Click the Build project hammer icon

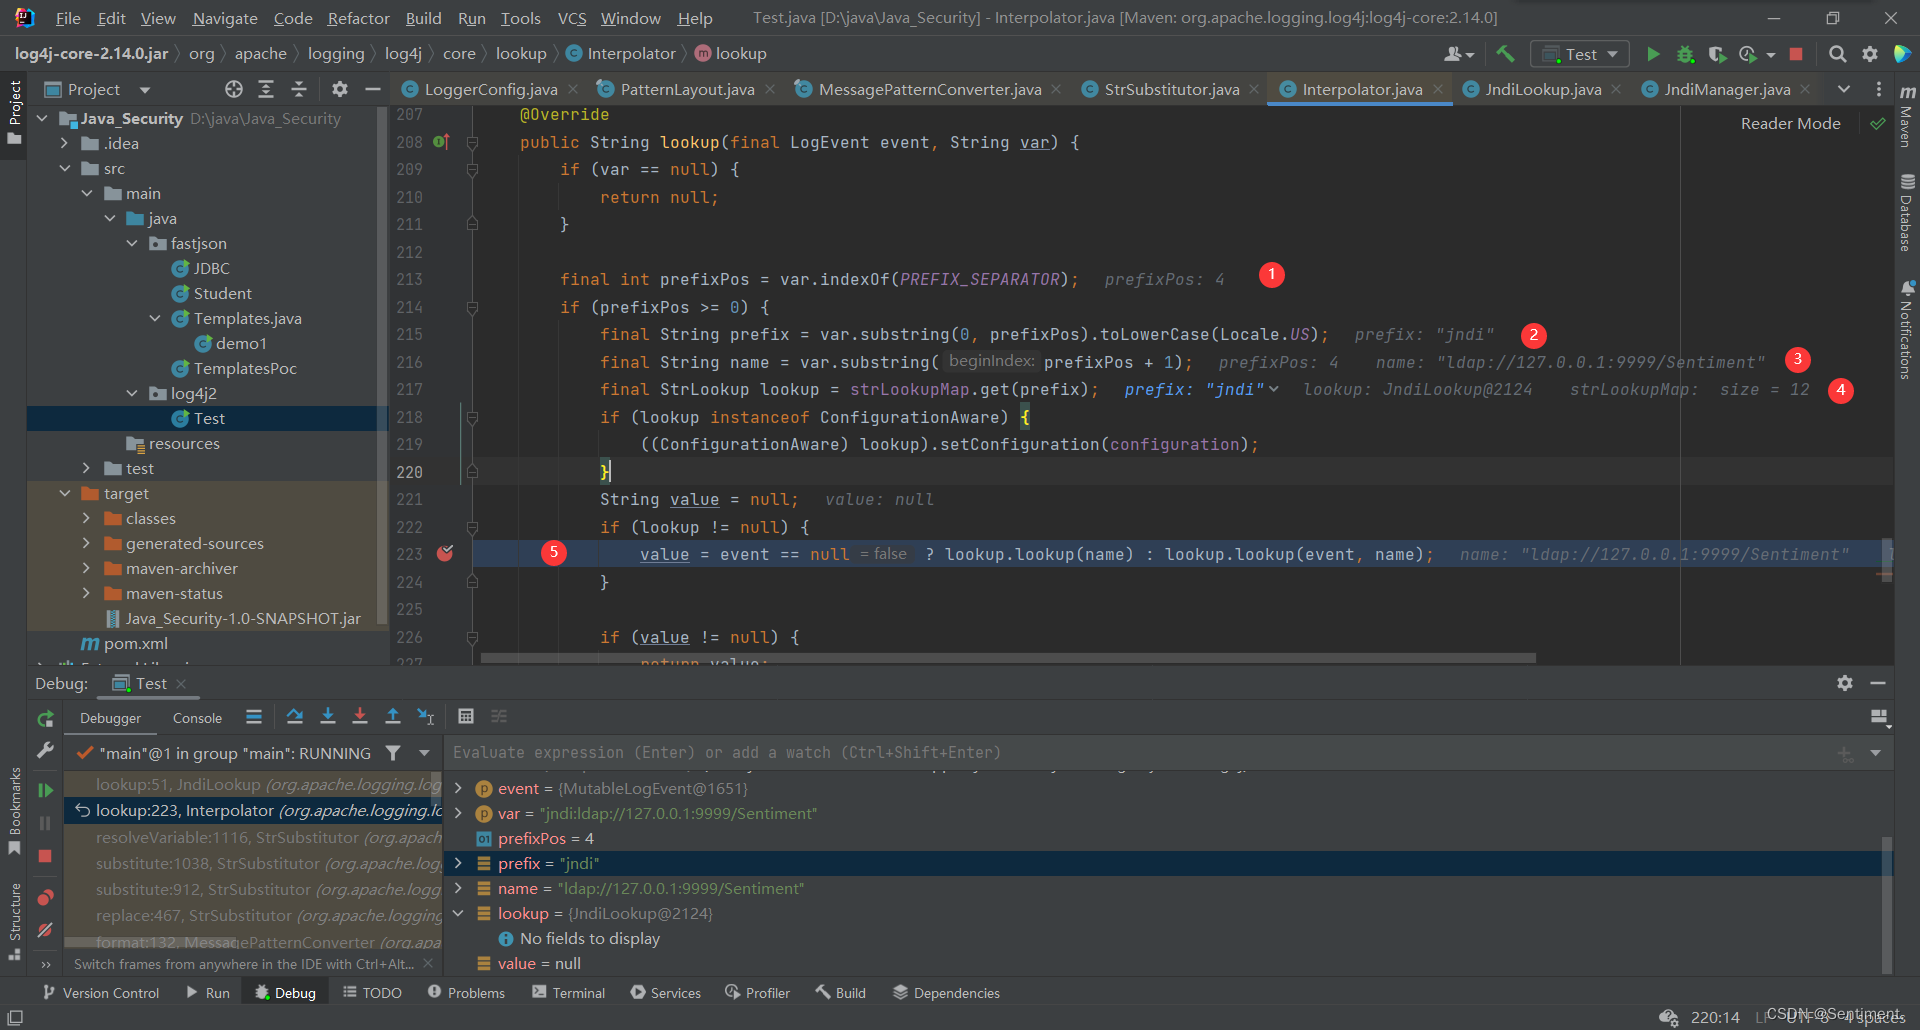click(1505, 54)
